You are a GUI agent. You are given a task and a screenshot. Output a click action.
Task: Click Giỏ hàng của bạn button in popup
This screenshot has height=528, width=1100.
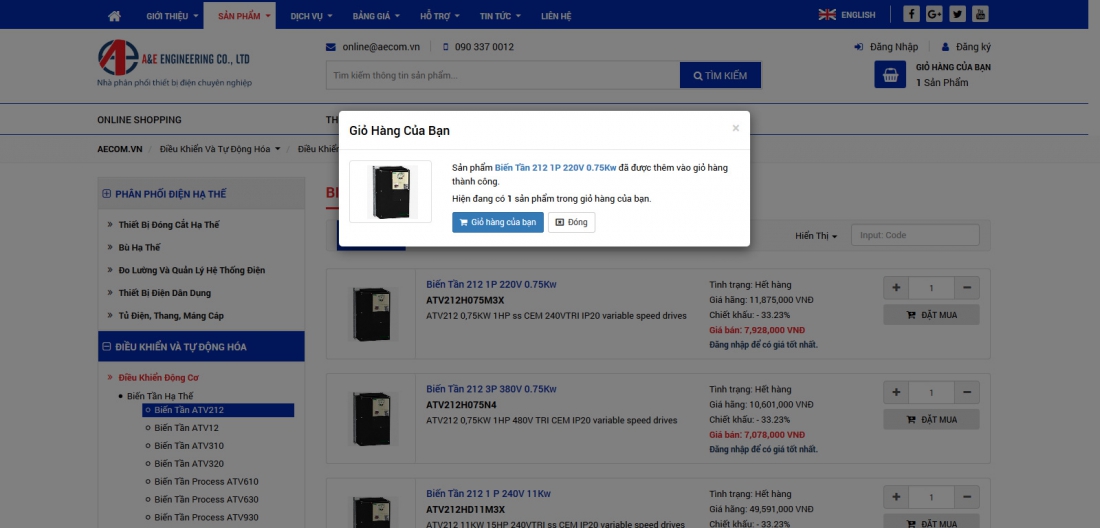(x=498, y=222)
